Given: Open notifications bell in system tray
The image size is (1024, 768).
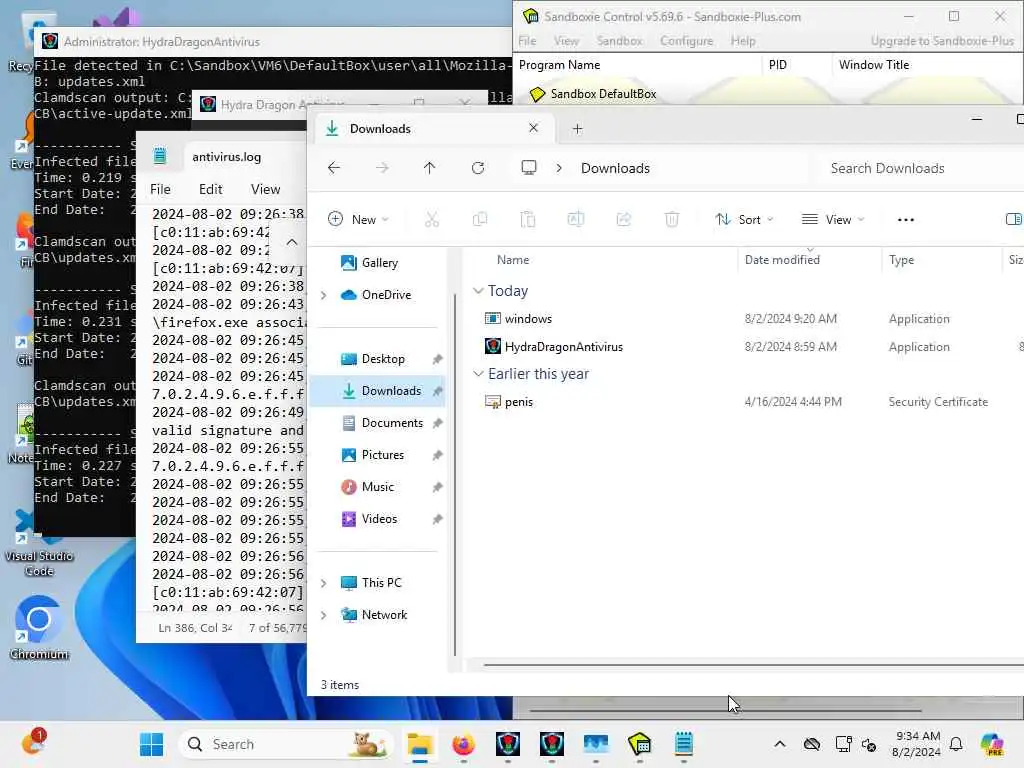Looking at the screenshot, I should (x=956, y=744).
